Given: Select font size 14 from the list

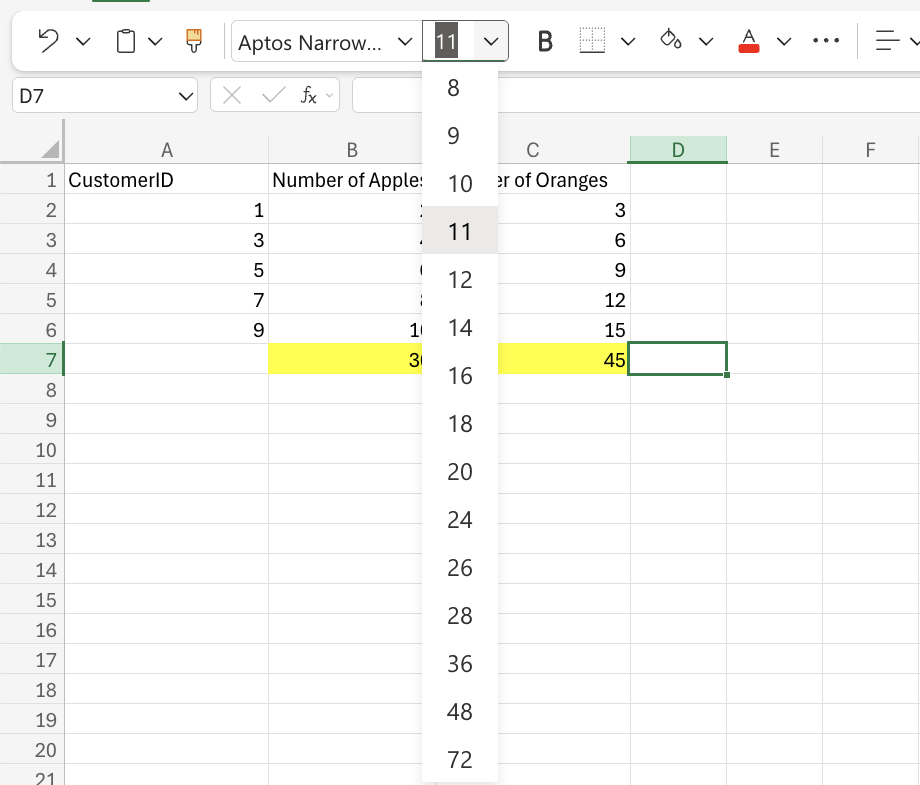Looking at the screenshot, I should (x=460, y=328).
